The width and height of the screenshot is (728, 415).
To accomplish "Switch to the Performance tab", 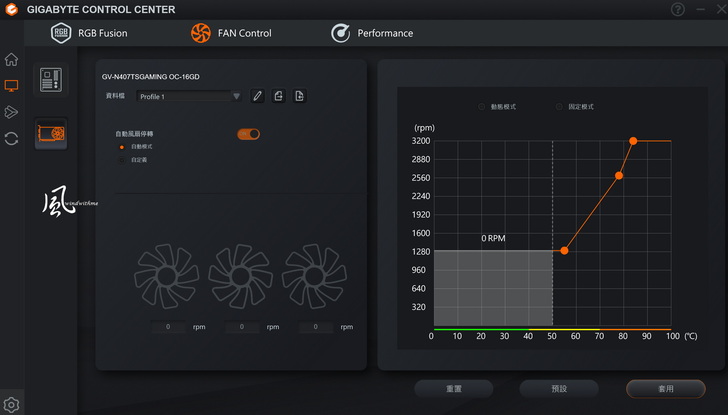I will pos(372,33).
